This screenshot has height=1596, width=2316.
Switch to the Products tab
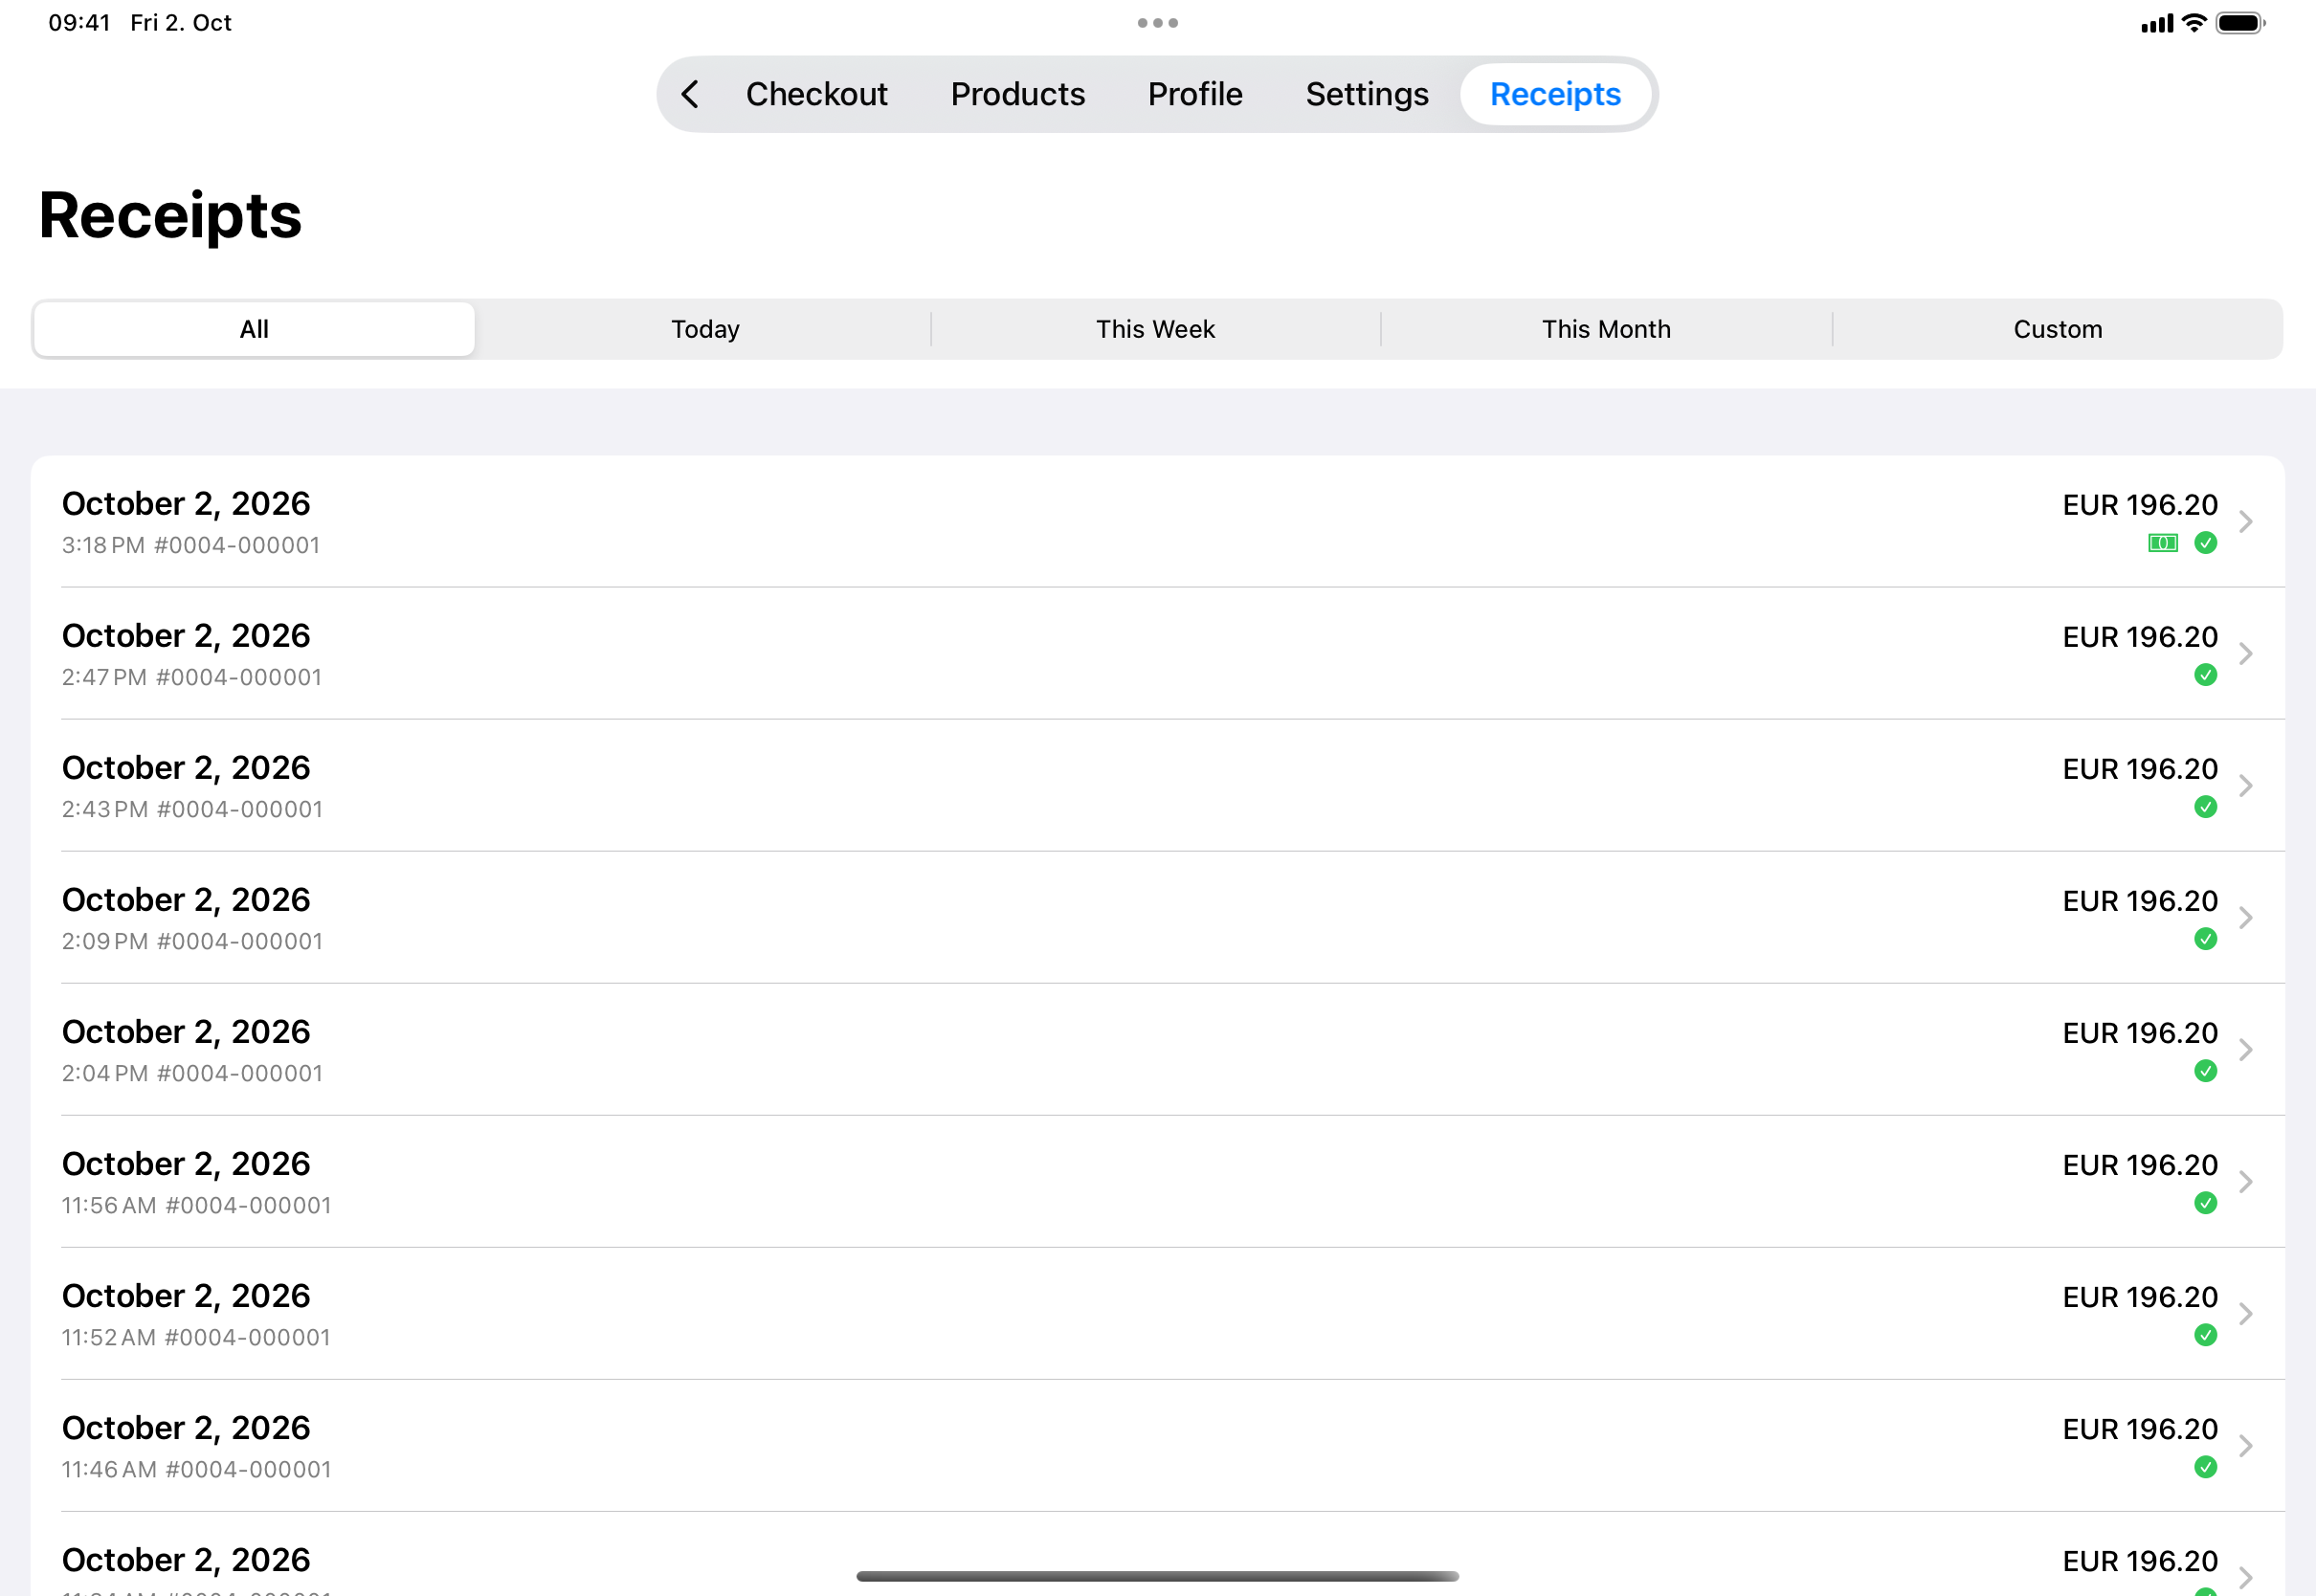pos(1017,94)
